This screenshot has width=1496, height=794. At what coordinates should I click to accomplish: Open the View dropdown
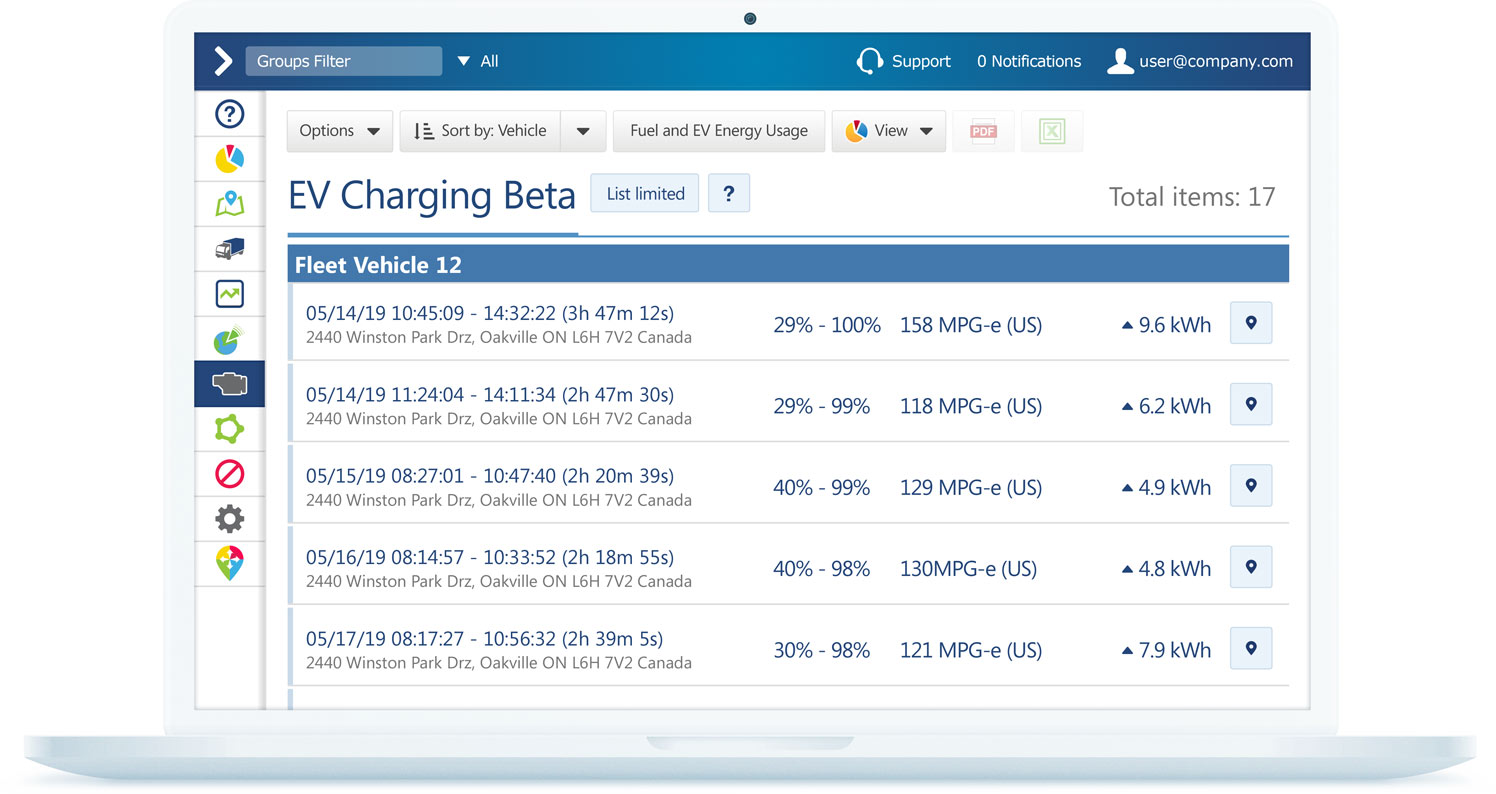click(889, 131)
